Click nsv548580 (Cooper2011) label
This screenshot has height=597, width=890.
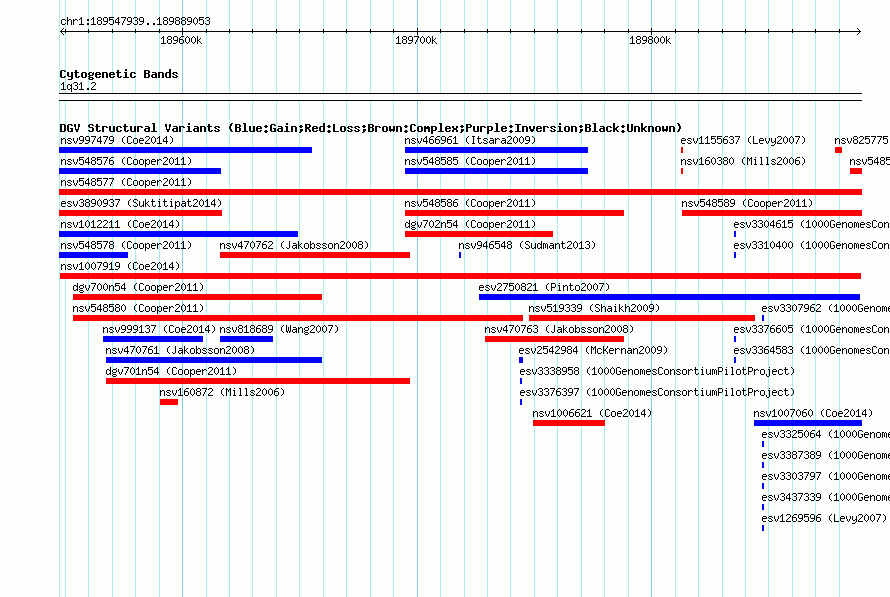[x=138, y=308]
